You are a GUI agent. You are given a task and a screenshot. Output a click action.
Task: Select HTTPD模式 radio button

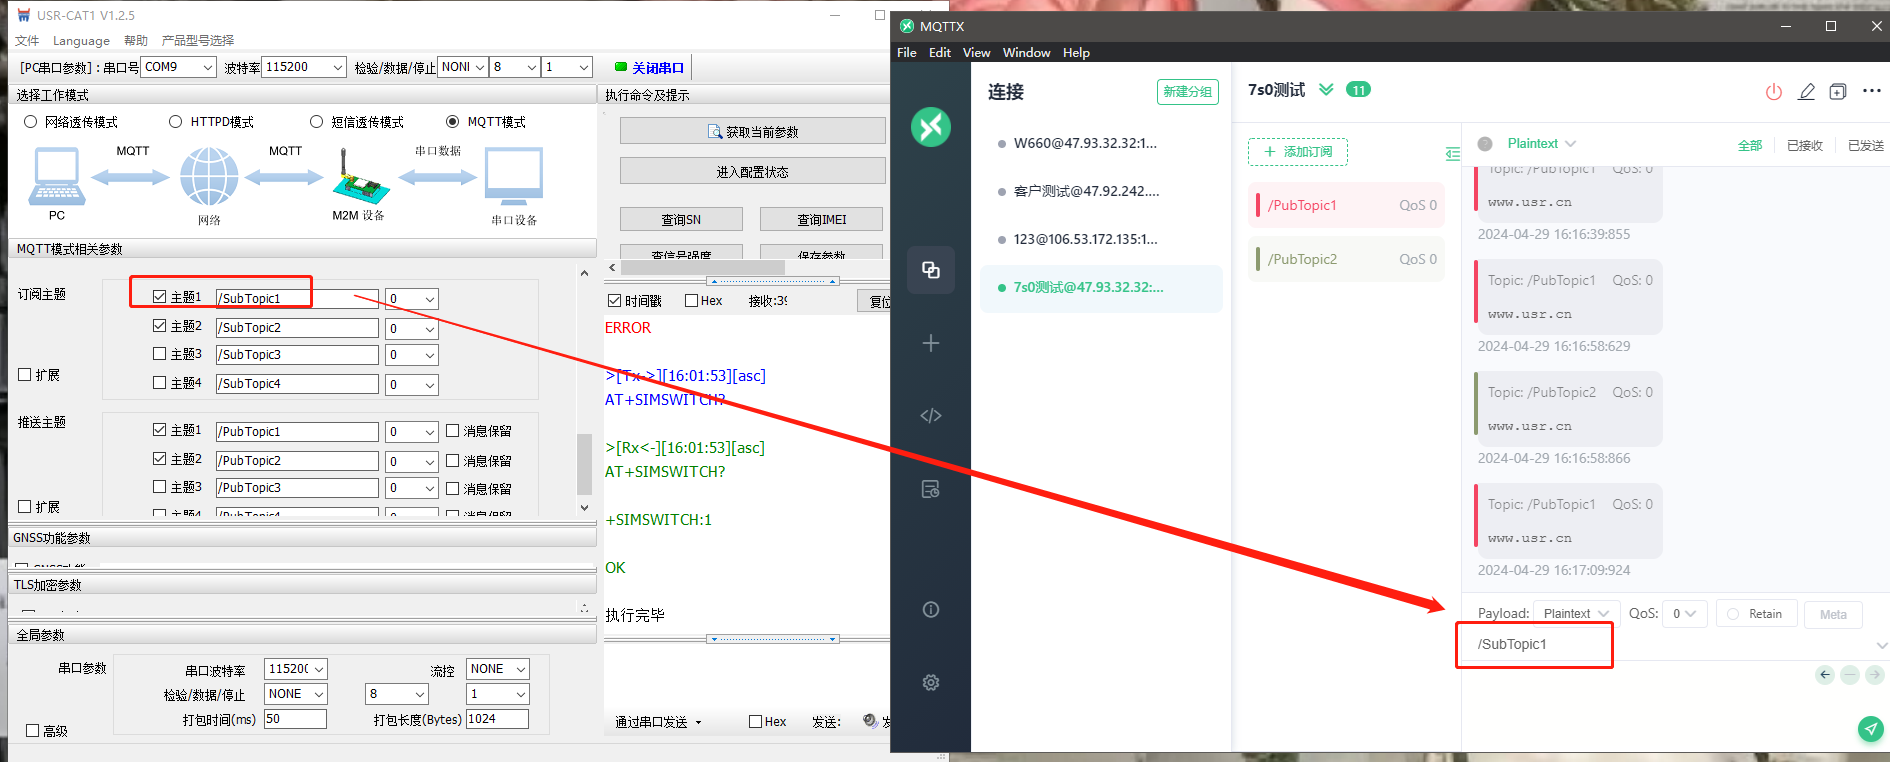coord(175,122)
